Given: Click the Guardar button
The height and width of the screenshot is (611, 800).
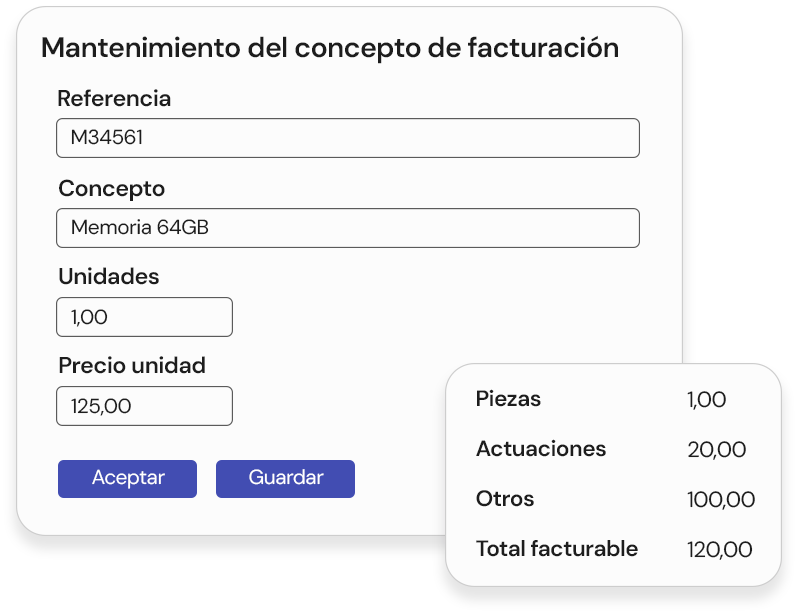Looking at the screenshot, I should (x=284, y=478).
